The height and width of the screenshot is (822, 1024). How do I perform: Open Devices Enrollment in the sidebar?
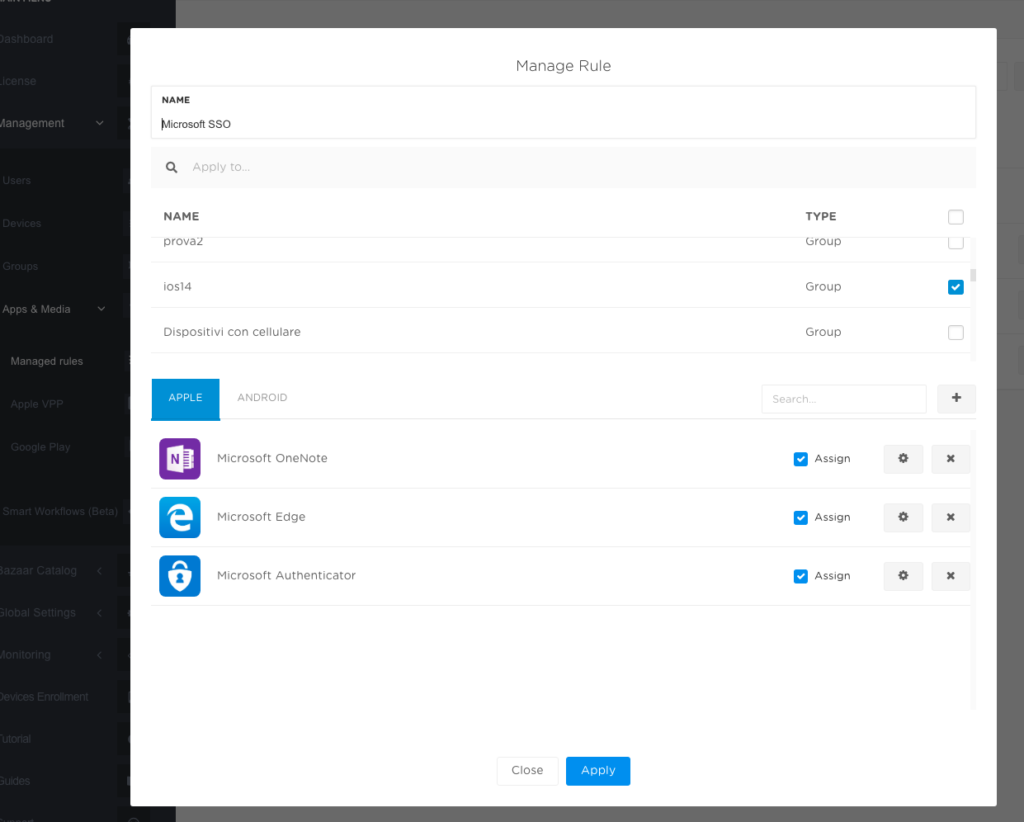pyautogui.click(x=44, y=697)
